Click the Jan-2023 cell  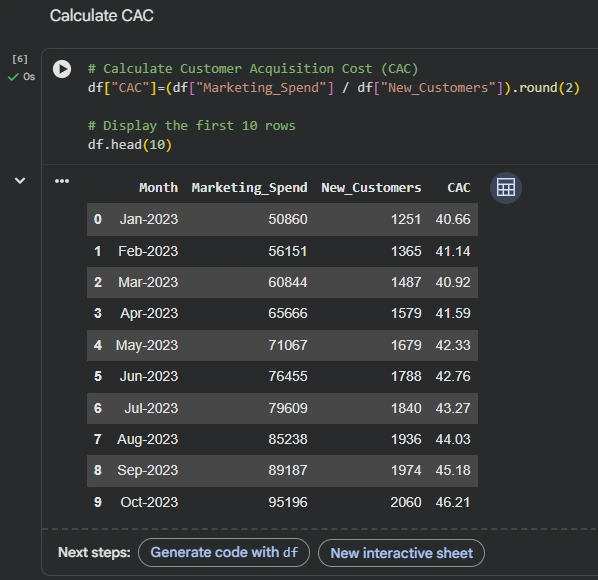point(149,219)
